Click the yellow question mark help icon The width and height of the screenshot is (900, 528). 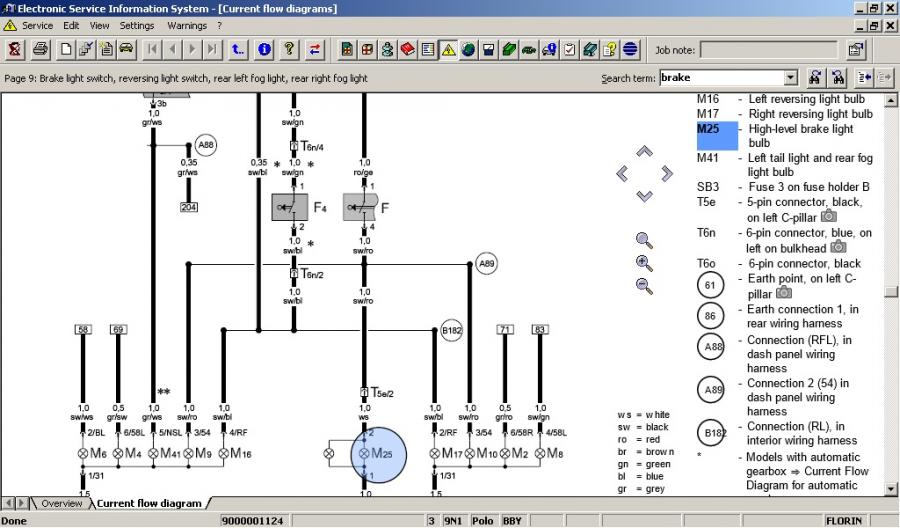[289, 48]
